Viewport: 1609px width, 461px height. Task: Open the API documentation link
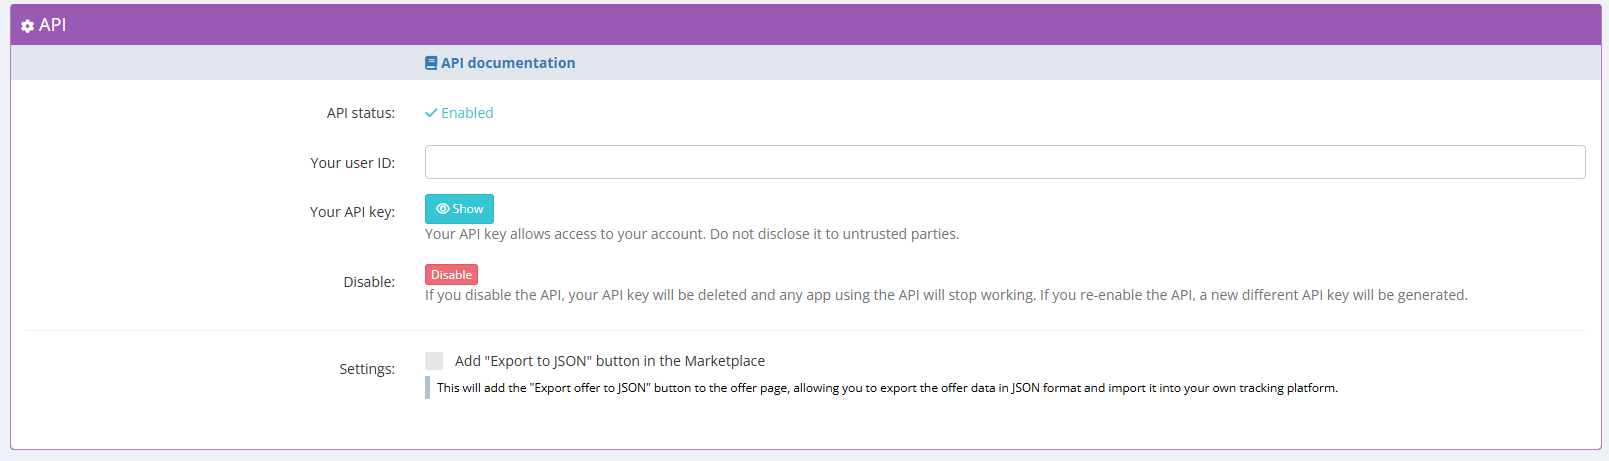click(508, 63)
